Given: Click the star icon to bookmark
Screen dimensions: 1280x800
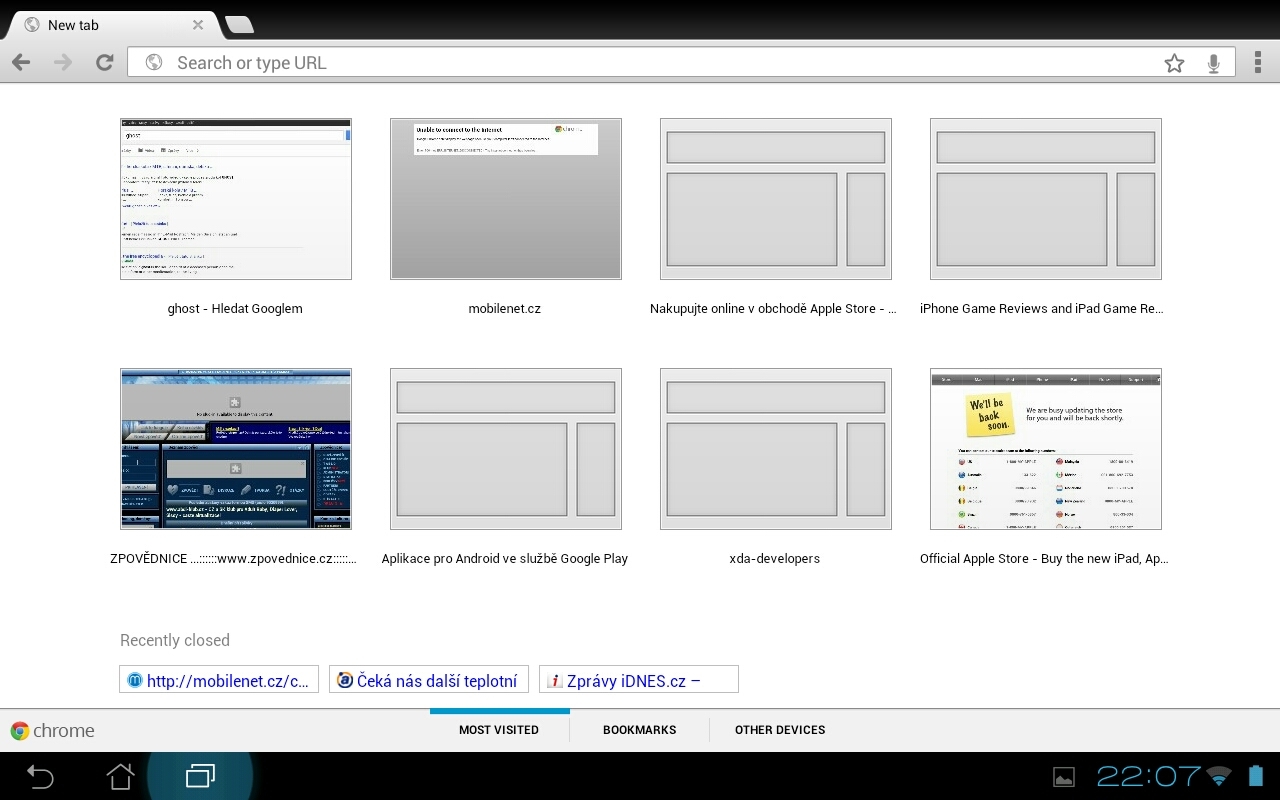Looking at the screenshot, I should pos(1174,61).
